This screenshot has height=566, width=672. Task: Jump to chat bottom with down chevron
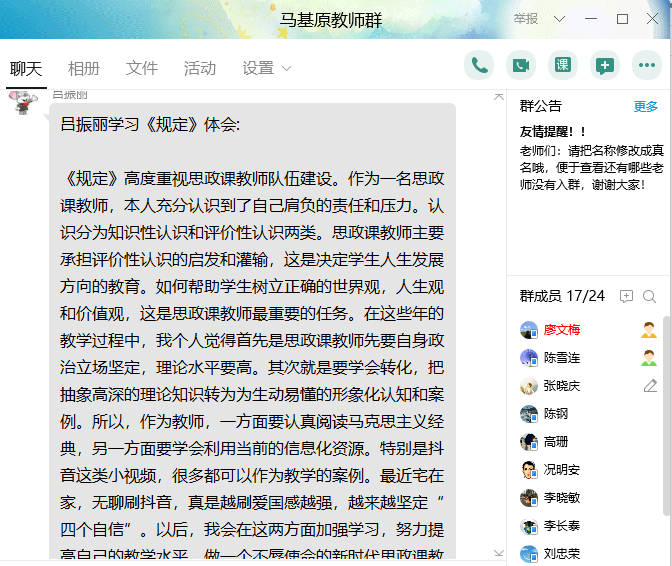pos(499,553)
